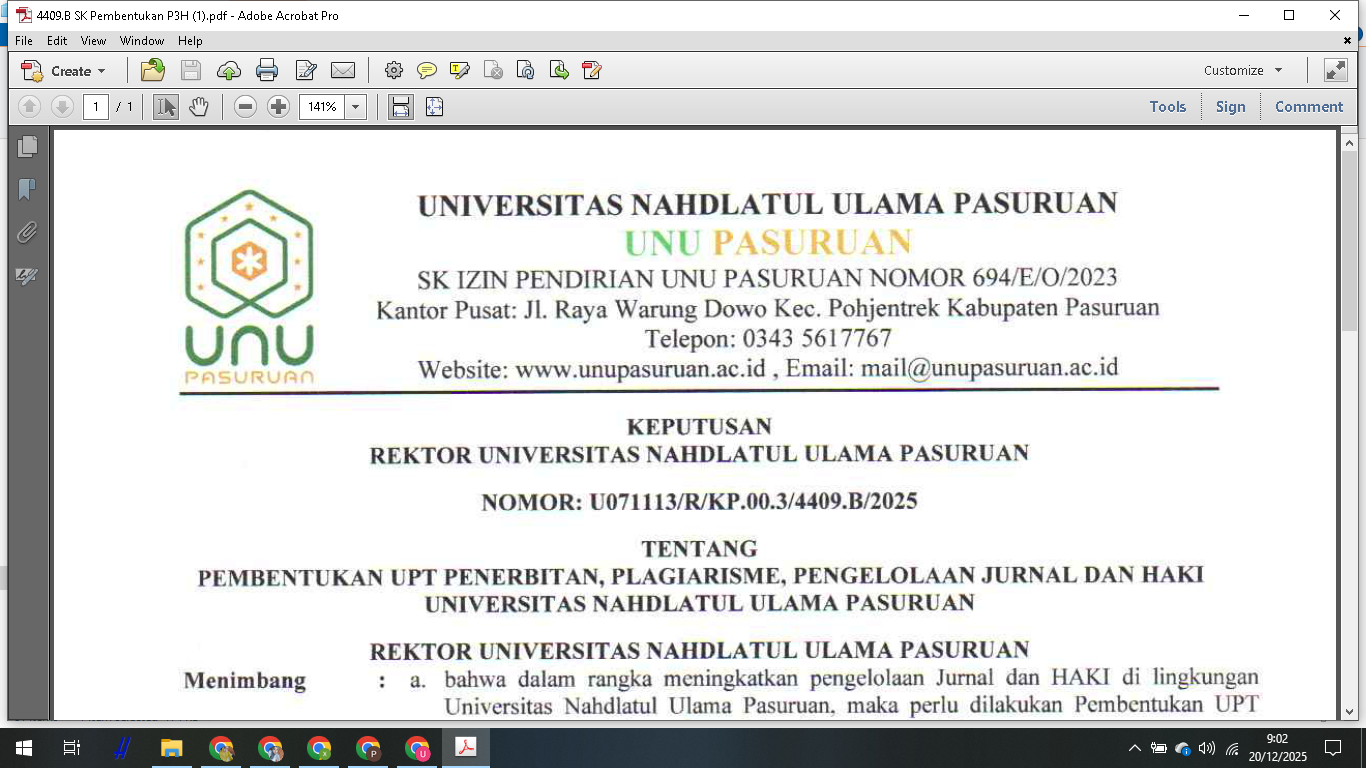Show Bookmarks panel in sidebar

click(27, 189)
